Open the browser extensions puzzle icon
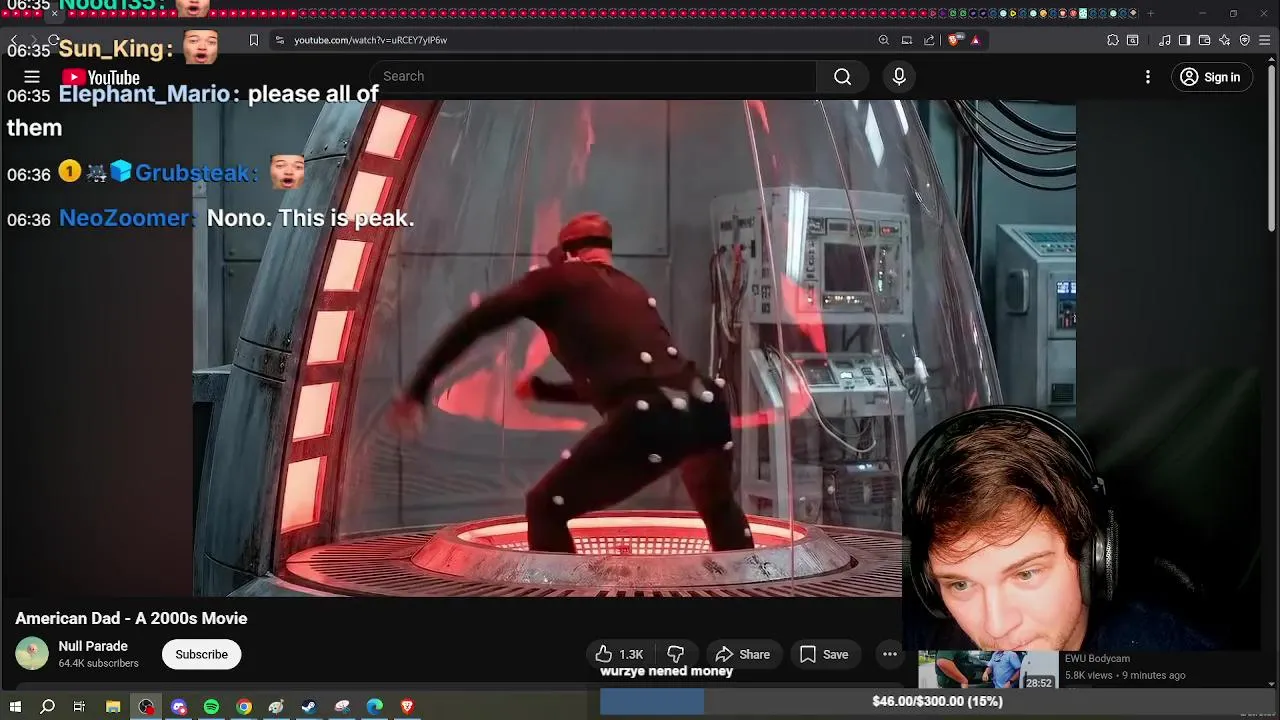The width and height of the screenshot is (1280, 720). click(1113, 40)
